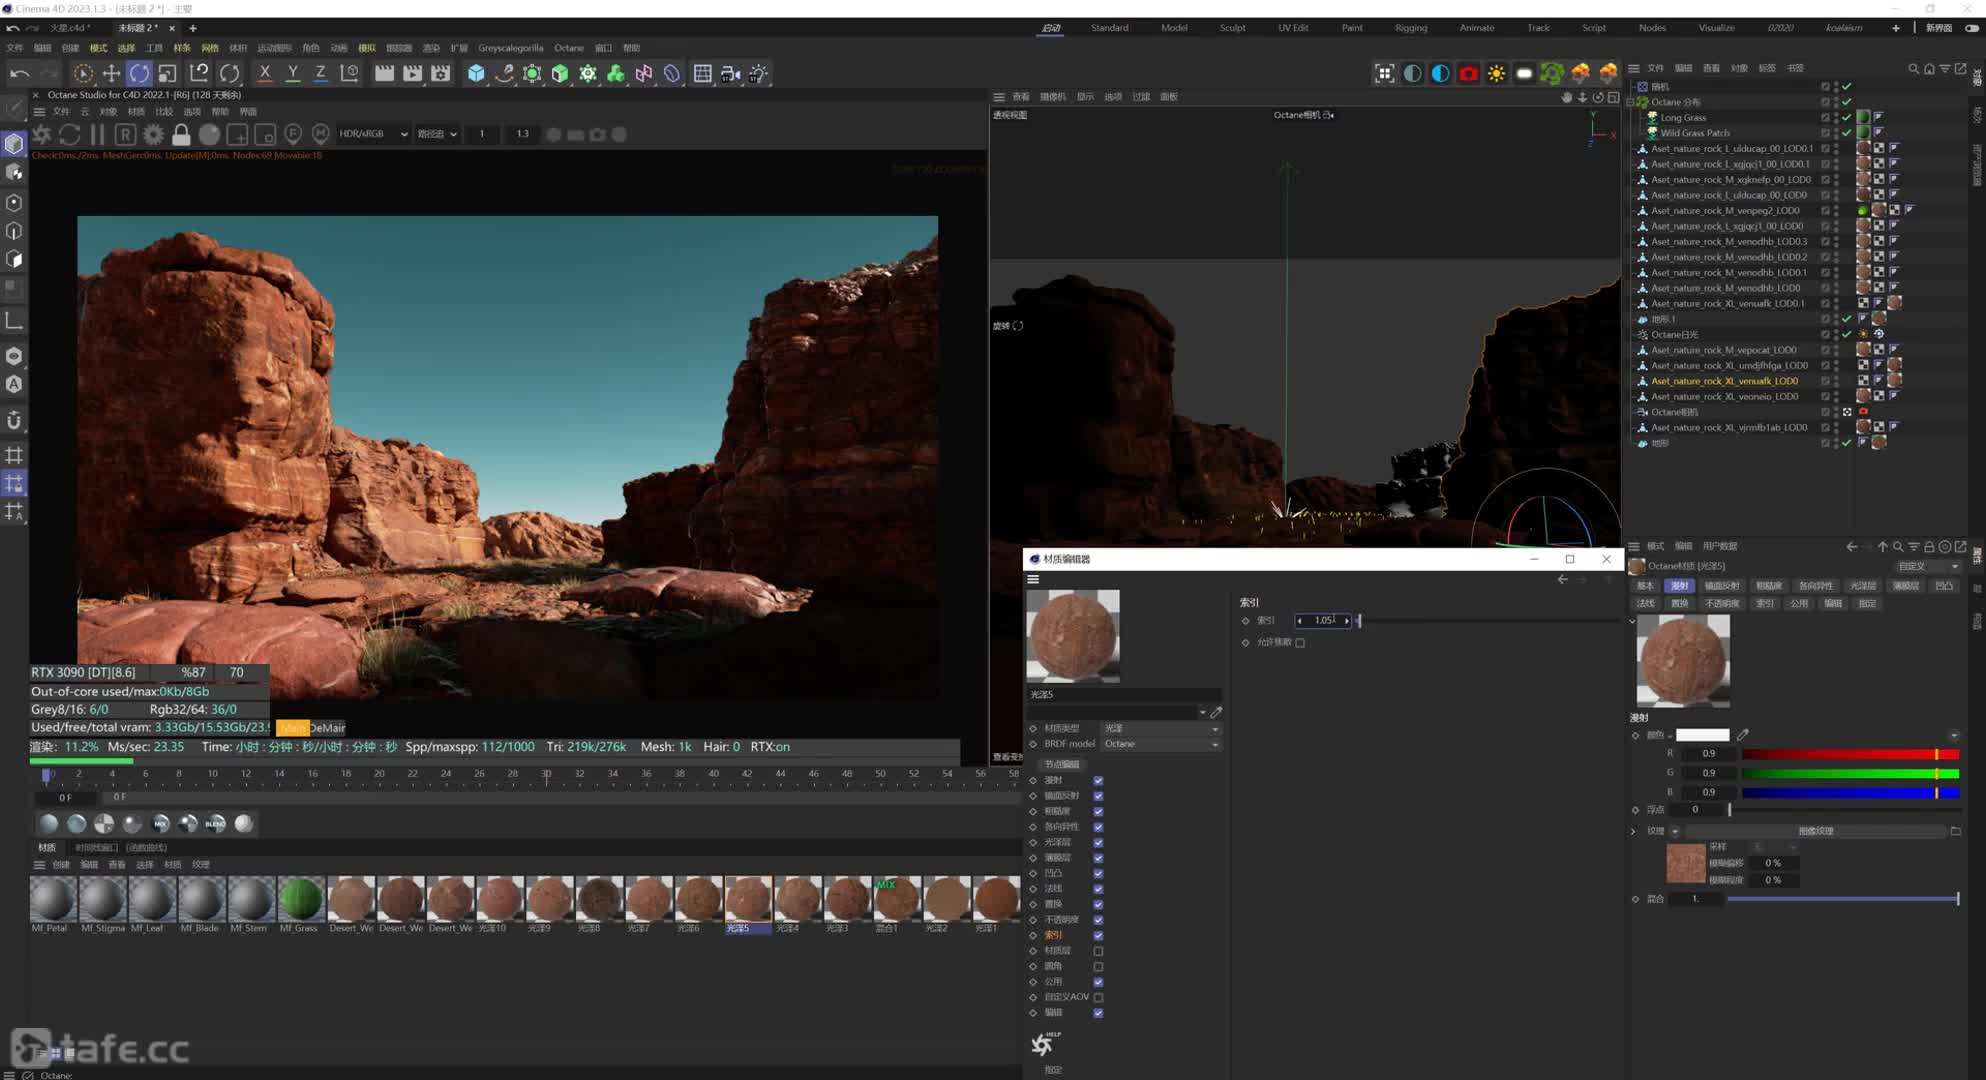The image size is (1986, 1080).
Task: Uncheck the 置换 channel checkbox
Action: [1098, 904]
